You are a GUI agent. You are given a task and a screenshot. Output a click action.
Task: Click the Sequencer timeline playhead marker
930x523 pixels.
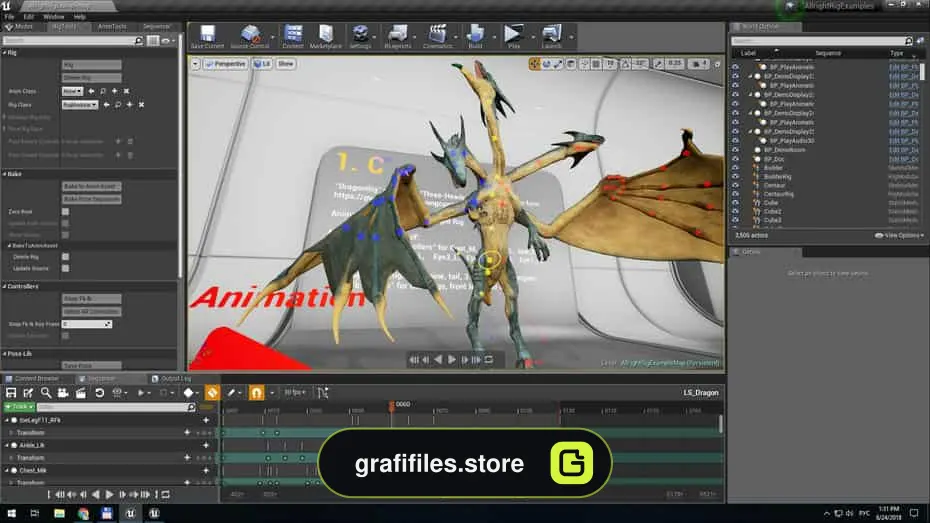391,405
